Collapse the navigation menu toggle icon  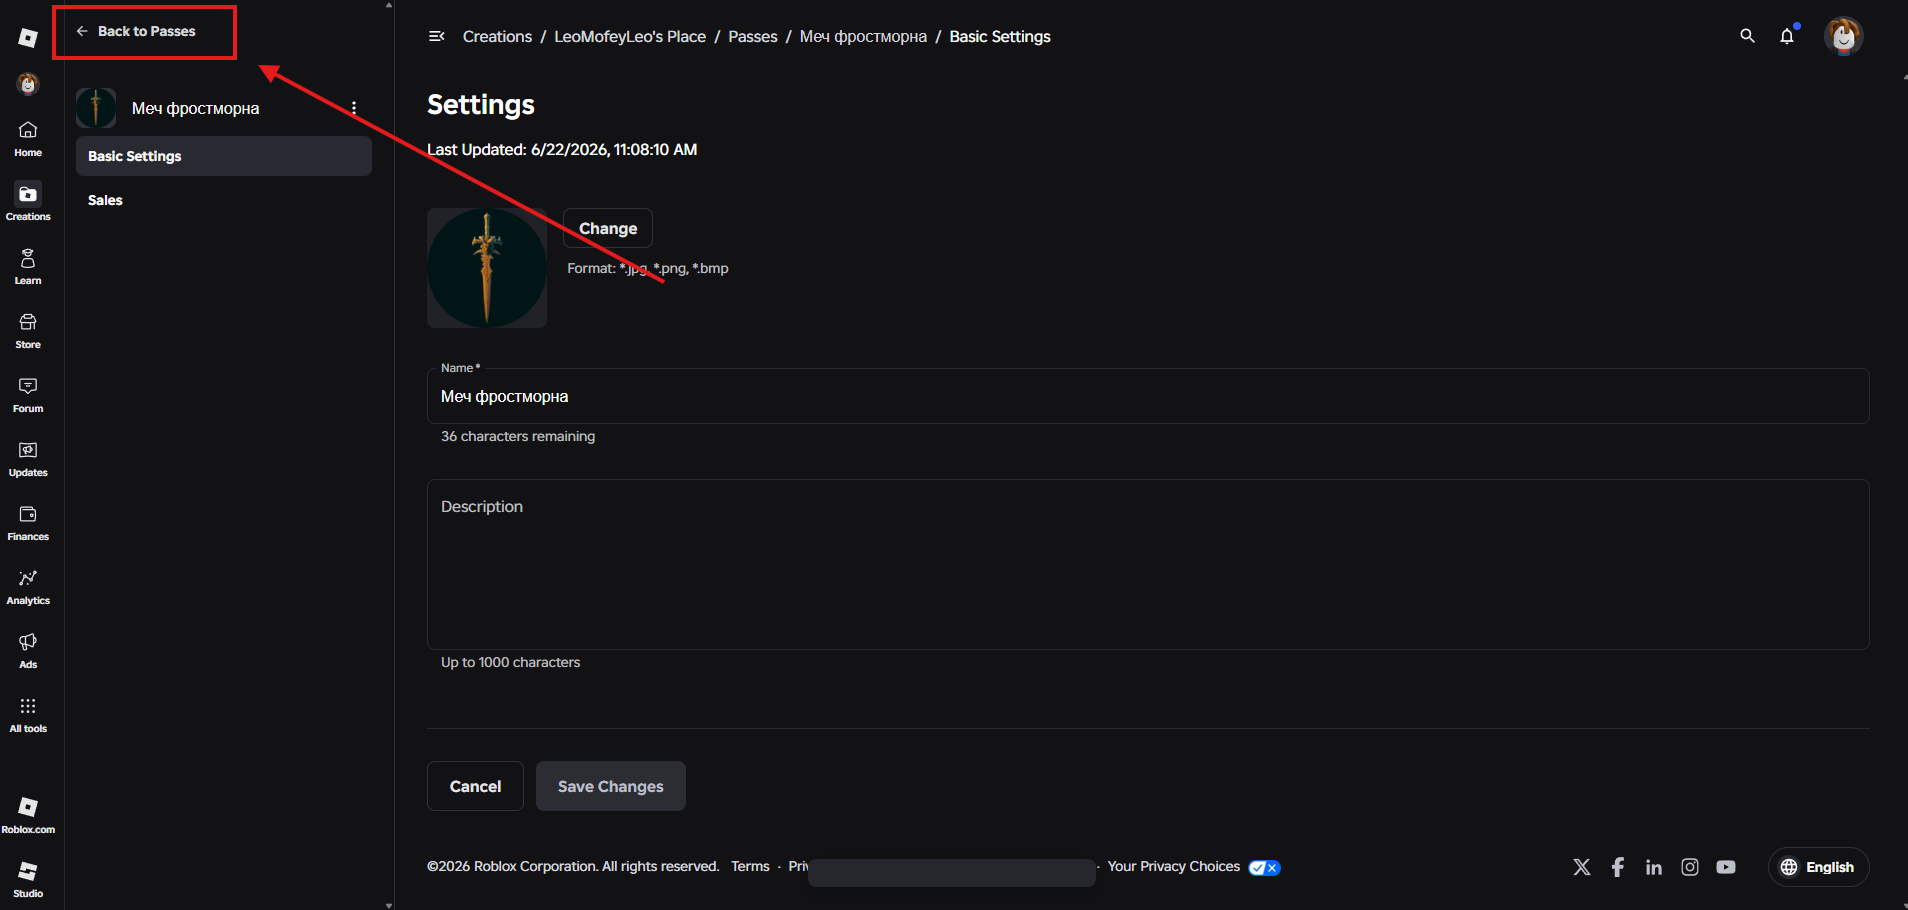[x=436, y=36]
